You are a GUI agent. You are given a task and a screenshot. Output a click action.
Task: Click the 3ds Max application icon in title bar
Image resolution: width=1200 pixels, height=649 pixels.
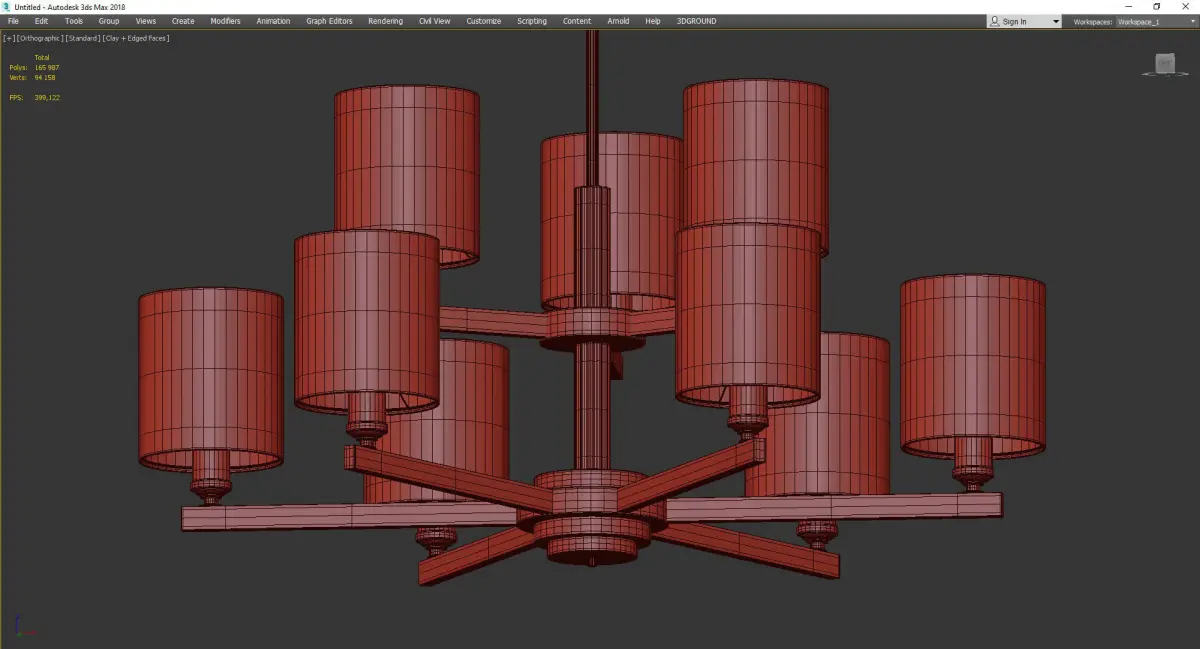coord(7,7)
